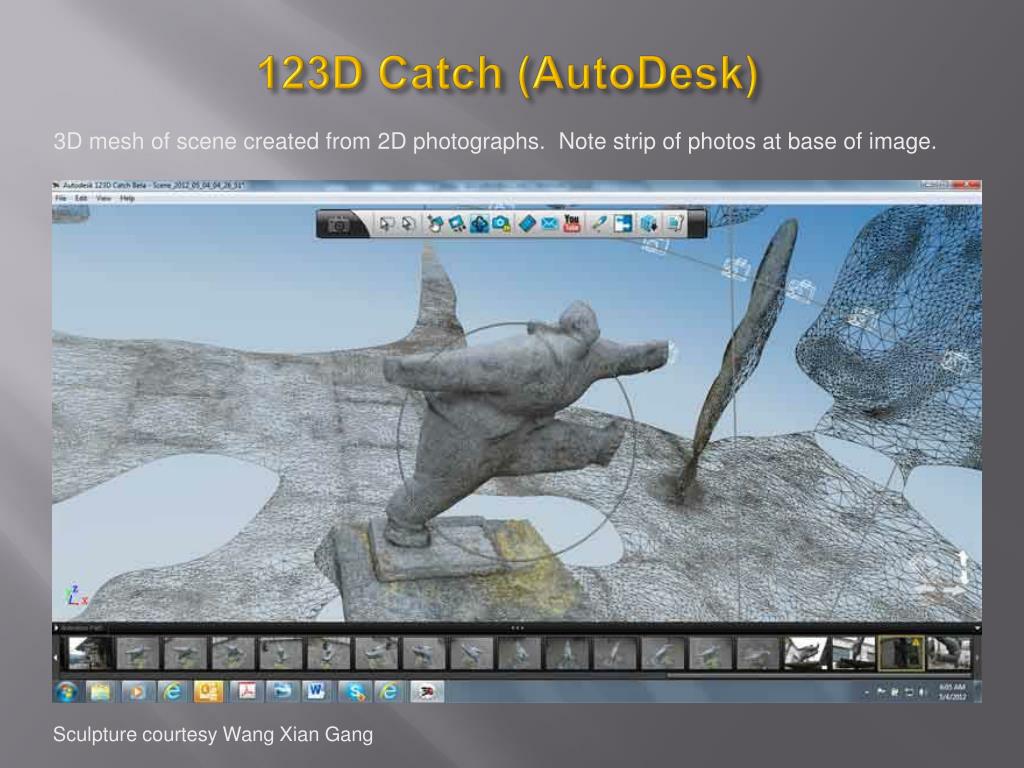This screenshot has height=768, width=1024.
Task: Click the 123D Catch taskbar button
Action: (427, 691)
